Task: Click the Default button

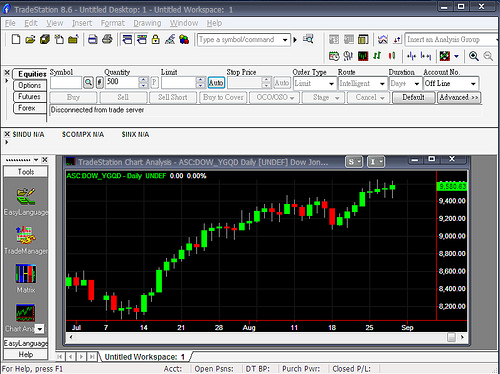Action: pyautogui.click(x=413, y=98)
